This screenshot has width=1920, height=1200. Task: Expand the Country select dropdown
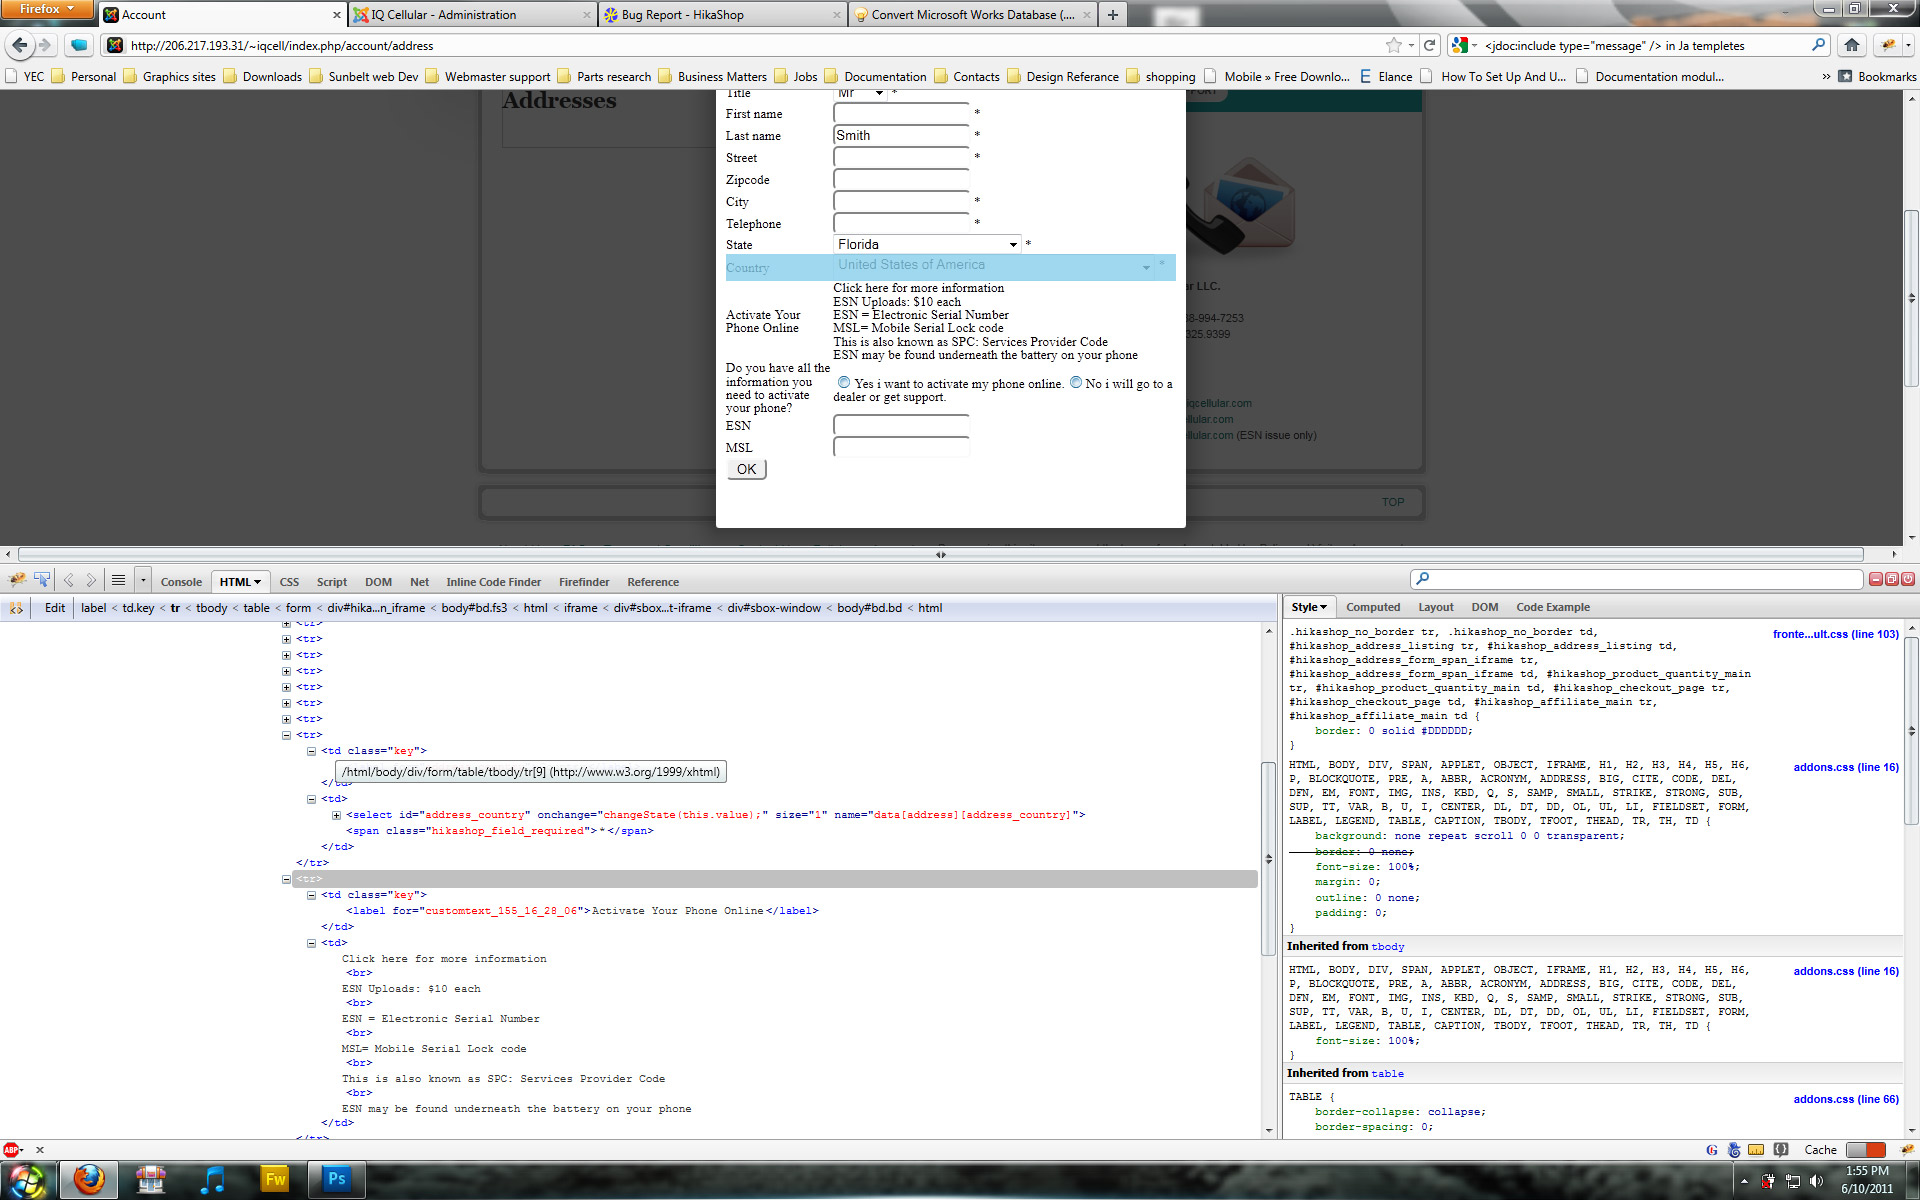(994, 266)
